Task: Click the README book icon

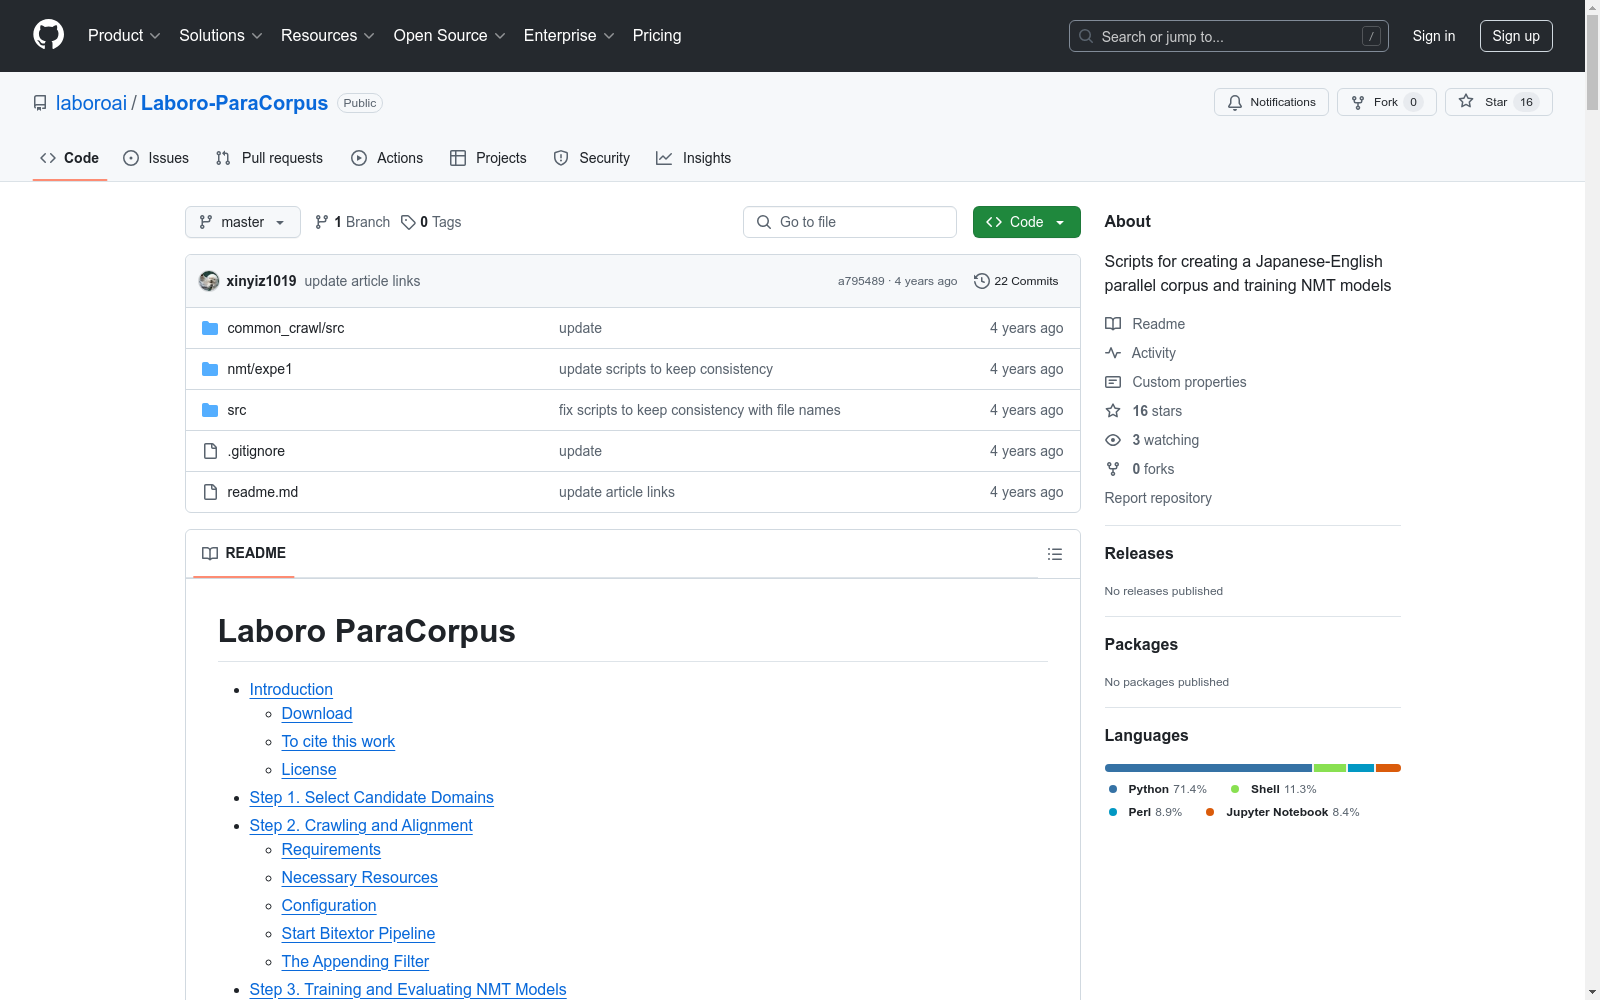Action: pyautogui.click(x=210, y=553)
